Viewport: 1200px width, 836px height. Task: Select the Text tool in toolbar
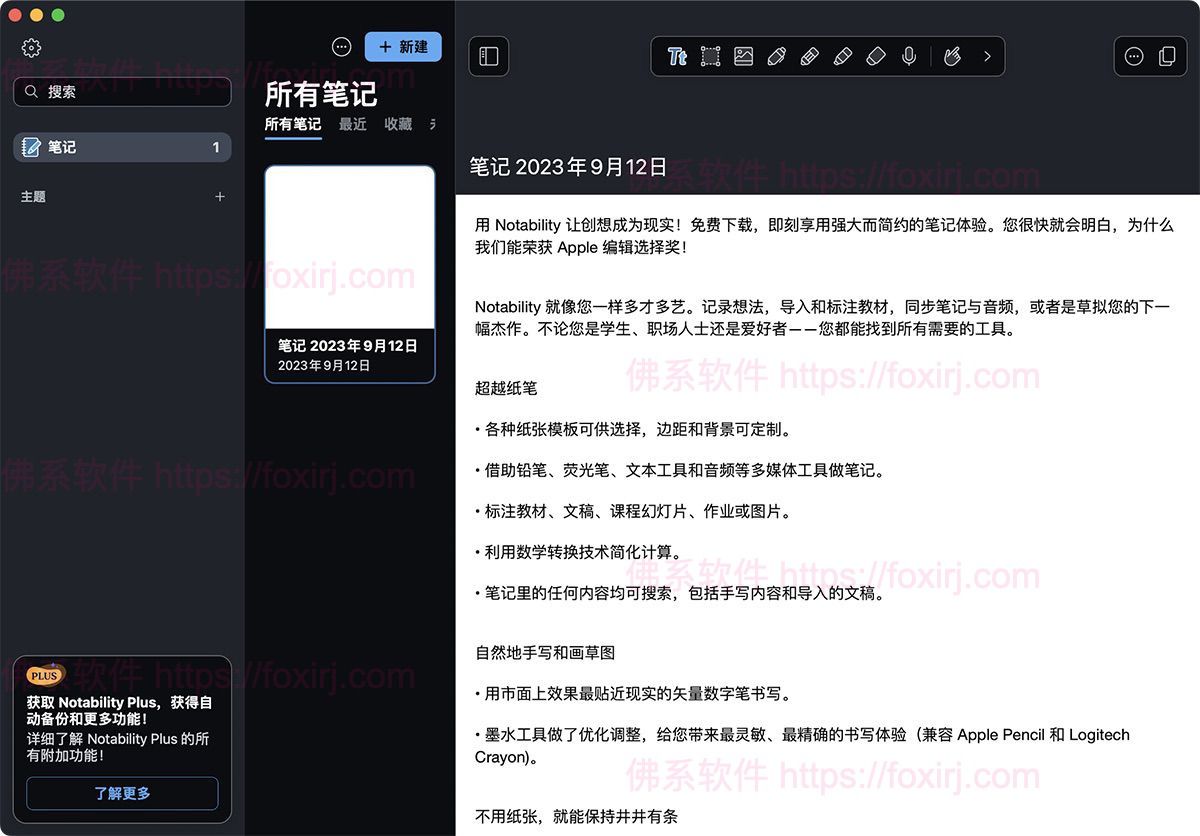677,57
